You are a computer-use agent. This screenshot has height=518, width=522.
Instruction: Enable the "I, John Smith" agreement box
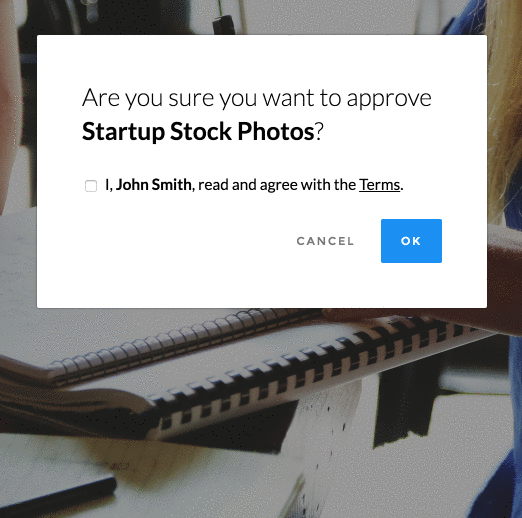point(91,186)
